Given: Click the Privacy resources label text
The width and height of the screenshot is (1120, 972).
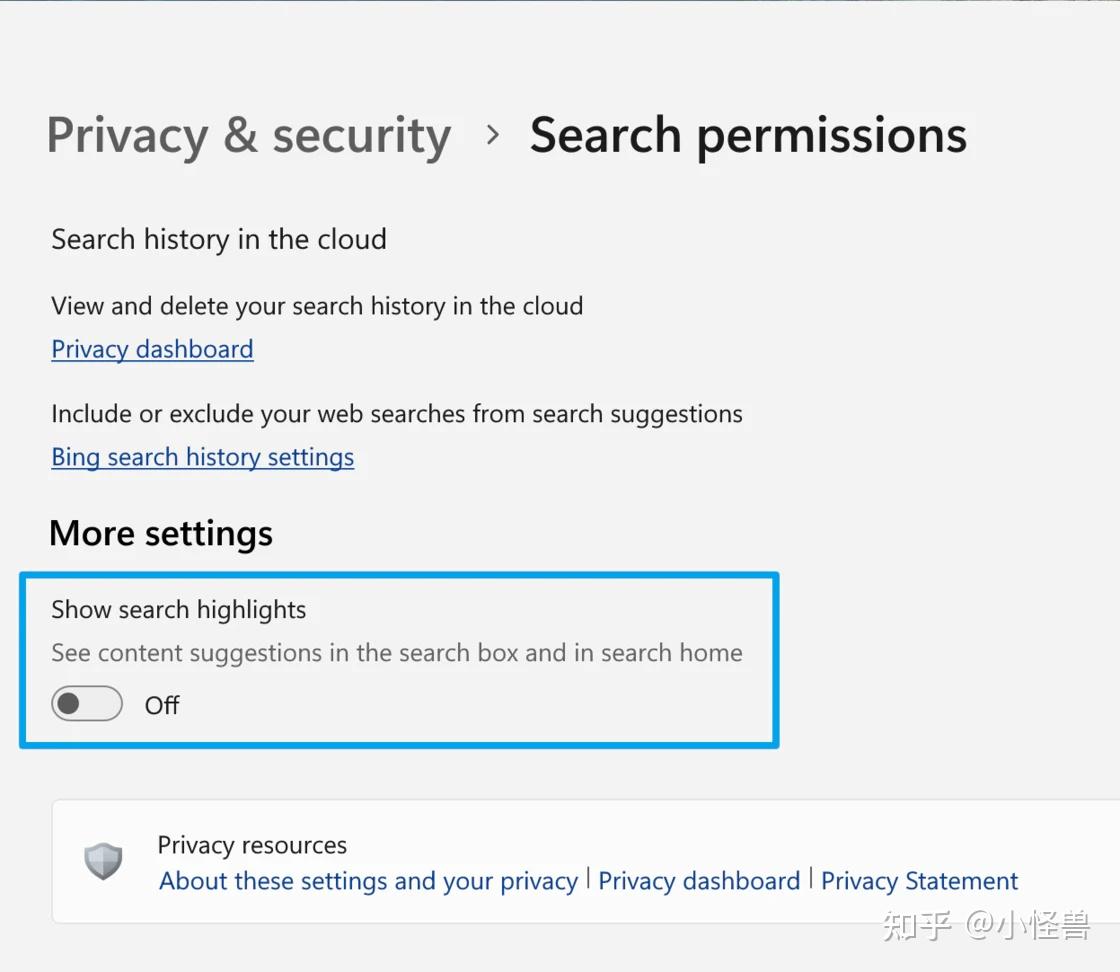Looking at the screenshot, I should [x=252, y=845].
